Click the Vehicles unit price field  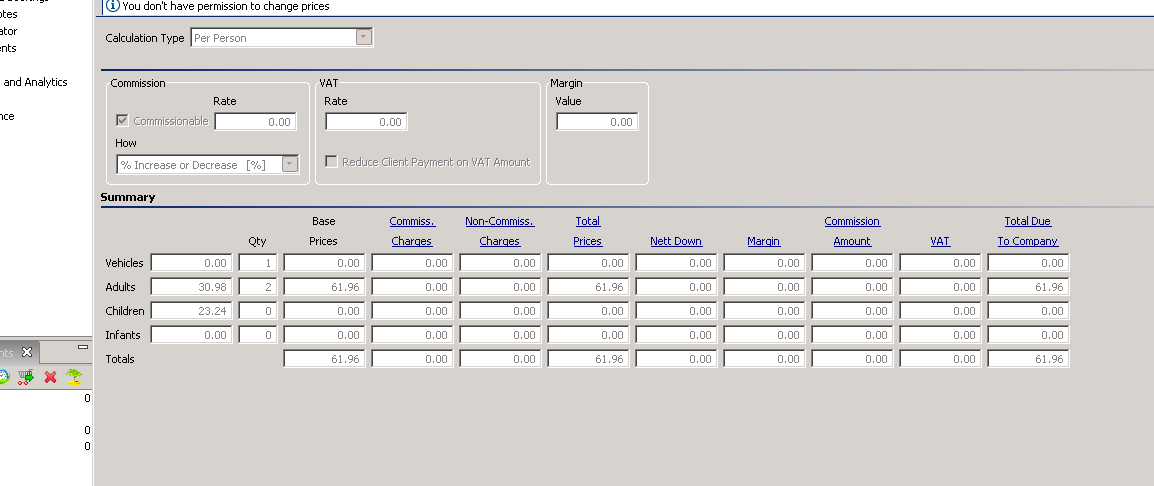tap(191, 263)
